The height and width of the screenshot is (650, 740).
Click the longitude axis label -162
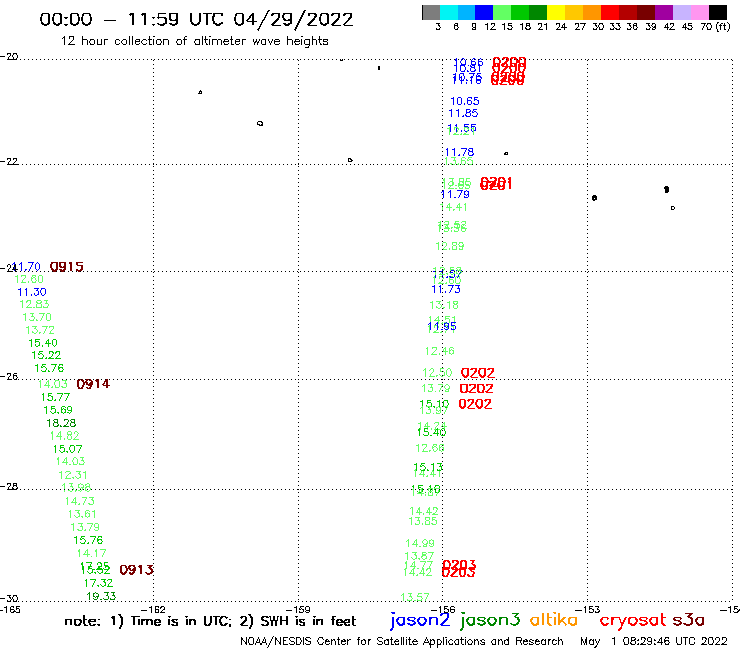click(x=153, y=610)
